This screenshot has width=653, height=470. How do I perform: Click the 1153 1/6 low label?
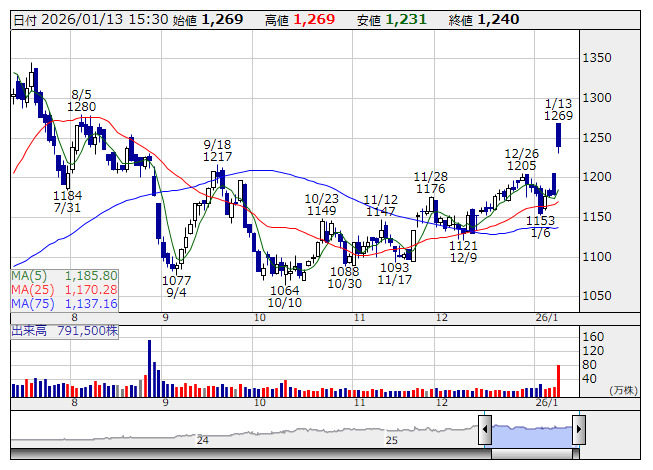point(541,226)
